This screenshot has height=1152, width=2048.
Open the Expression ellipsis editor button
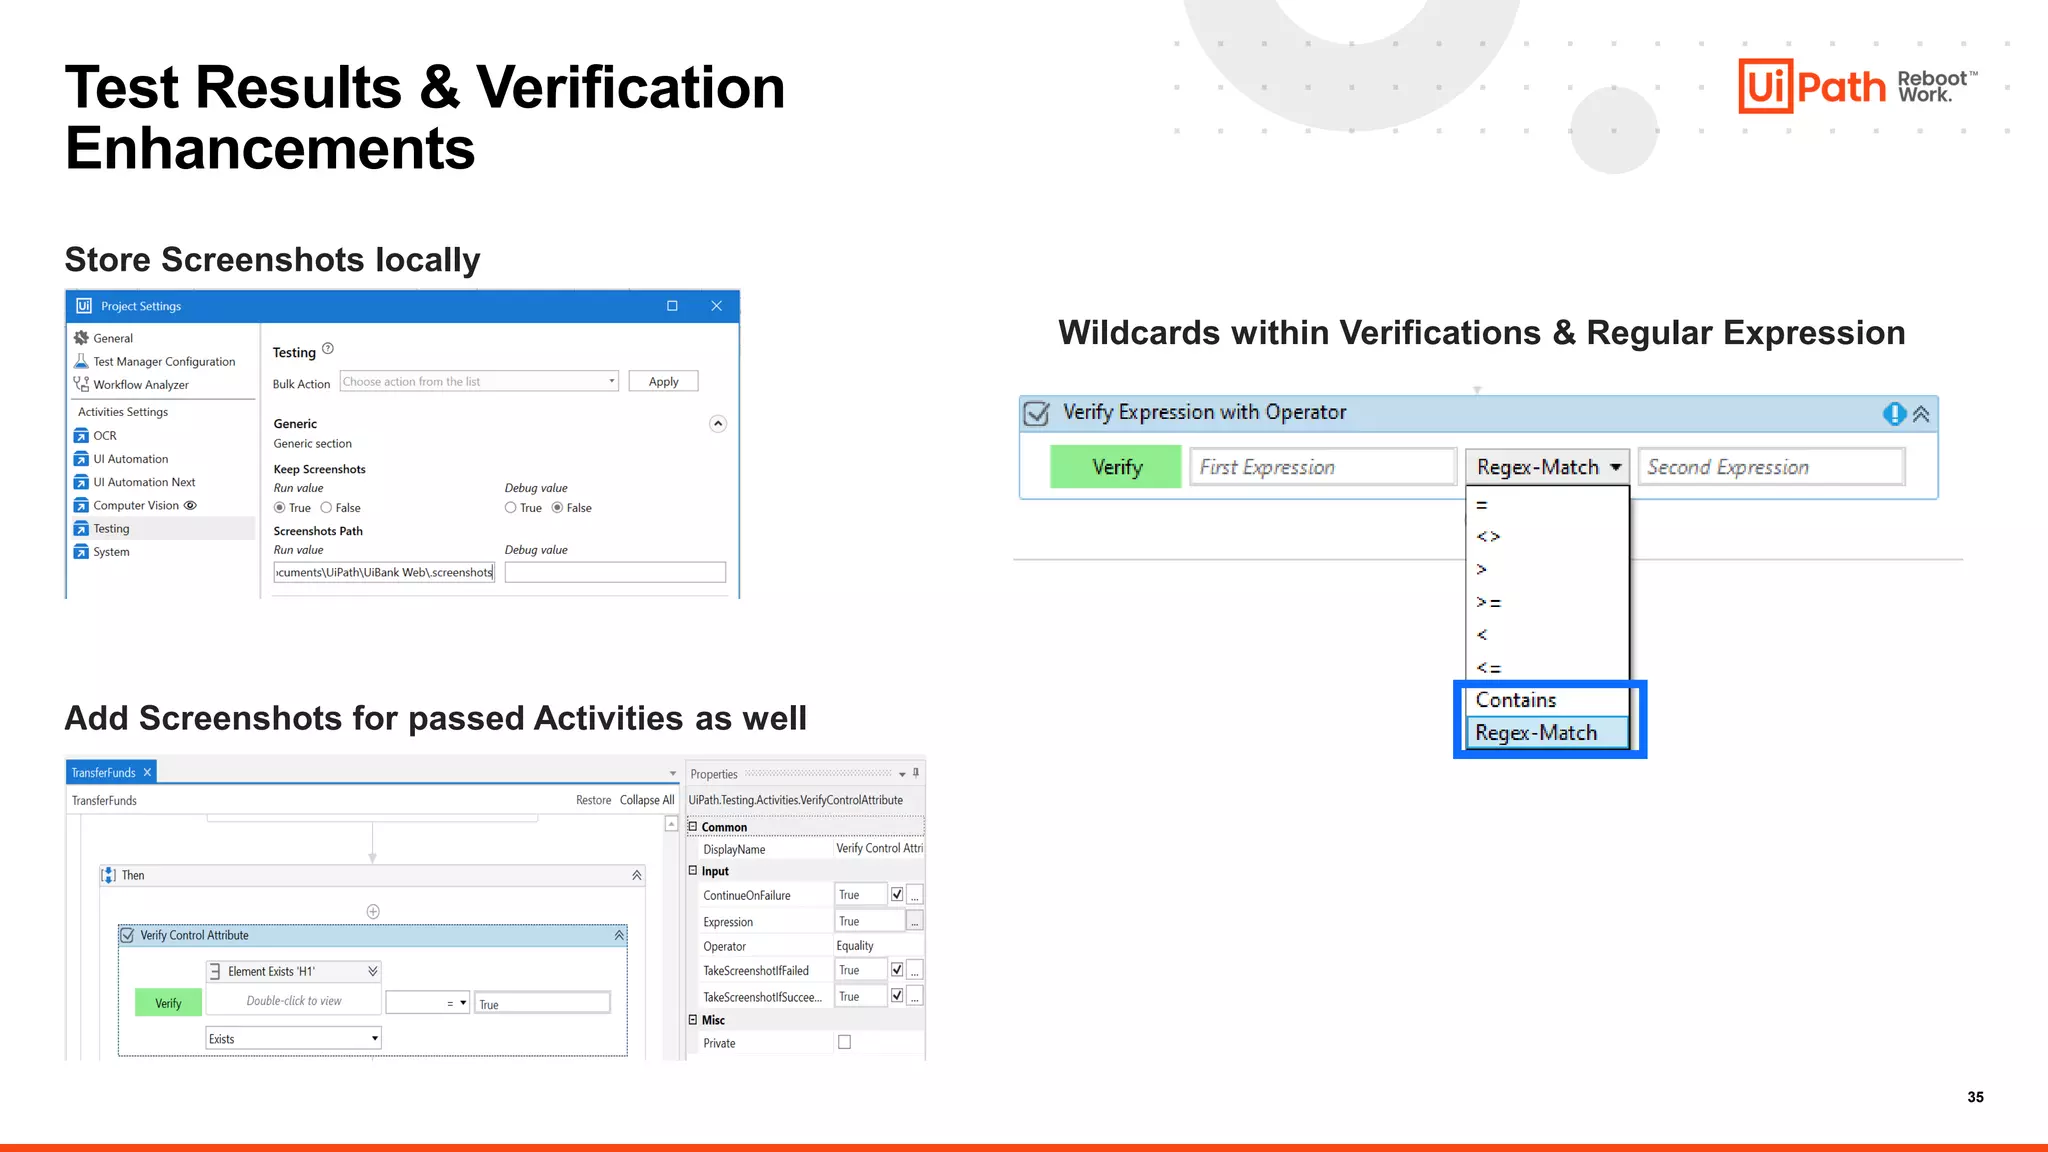(x=914, y=921)
